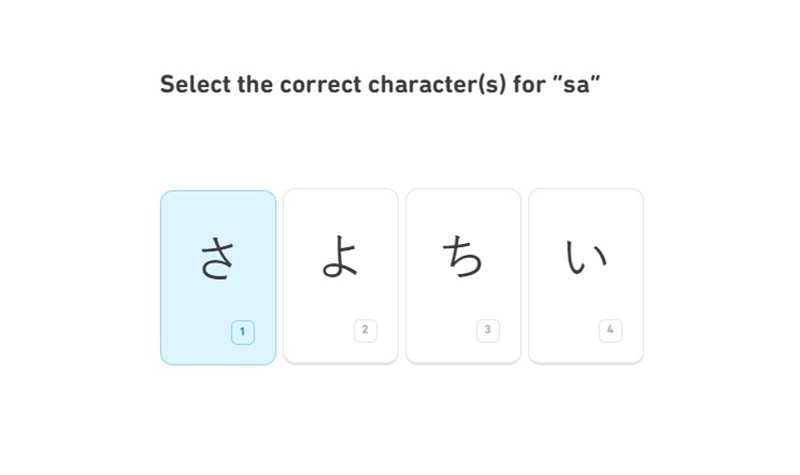Screen dimensions: 800x475
Task: Click the quoted "sa" in the prompt
Action: 576,84
